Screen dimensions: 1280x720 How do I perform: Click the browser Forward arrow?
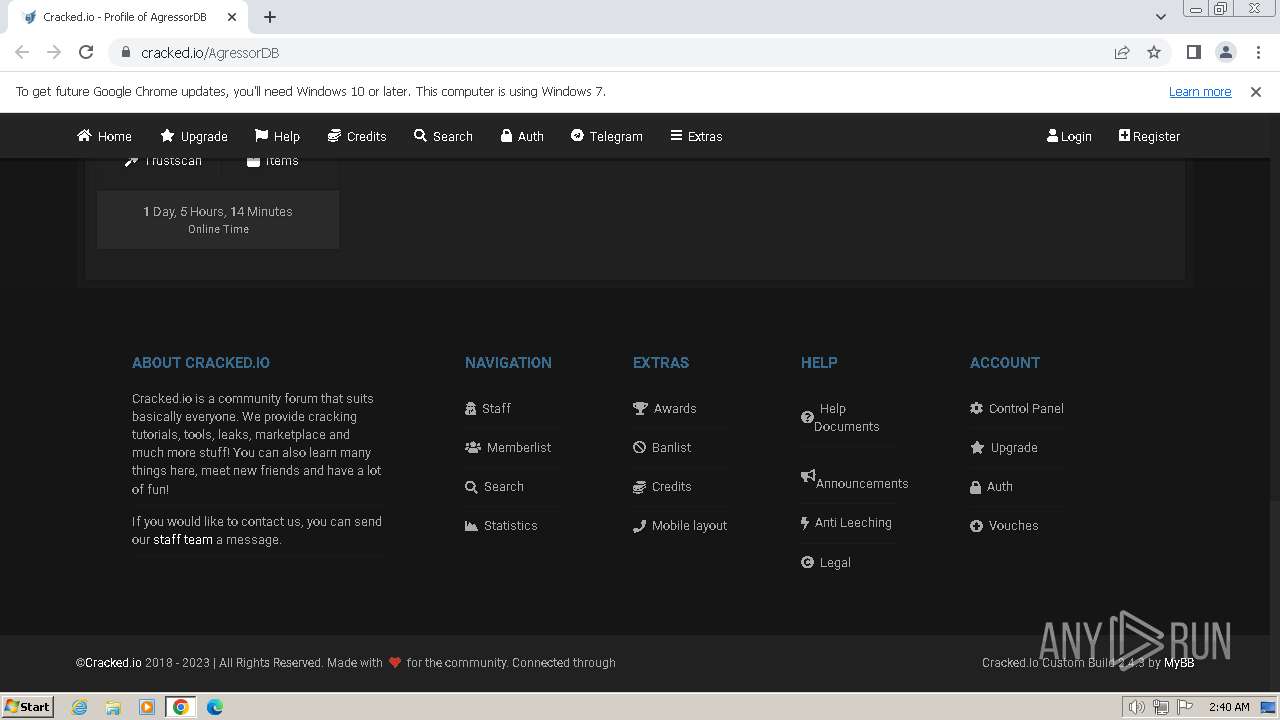pyautogui.click(x=54, y=52)
